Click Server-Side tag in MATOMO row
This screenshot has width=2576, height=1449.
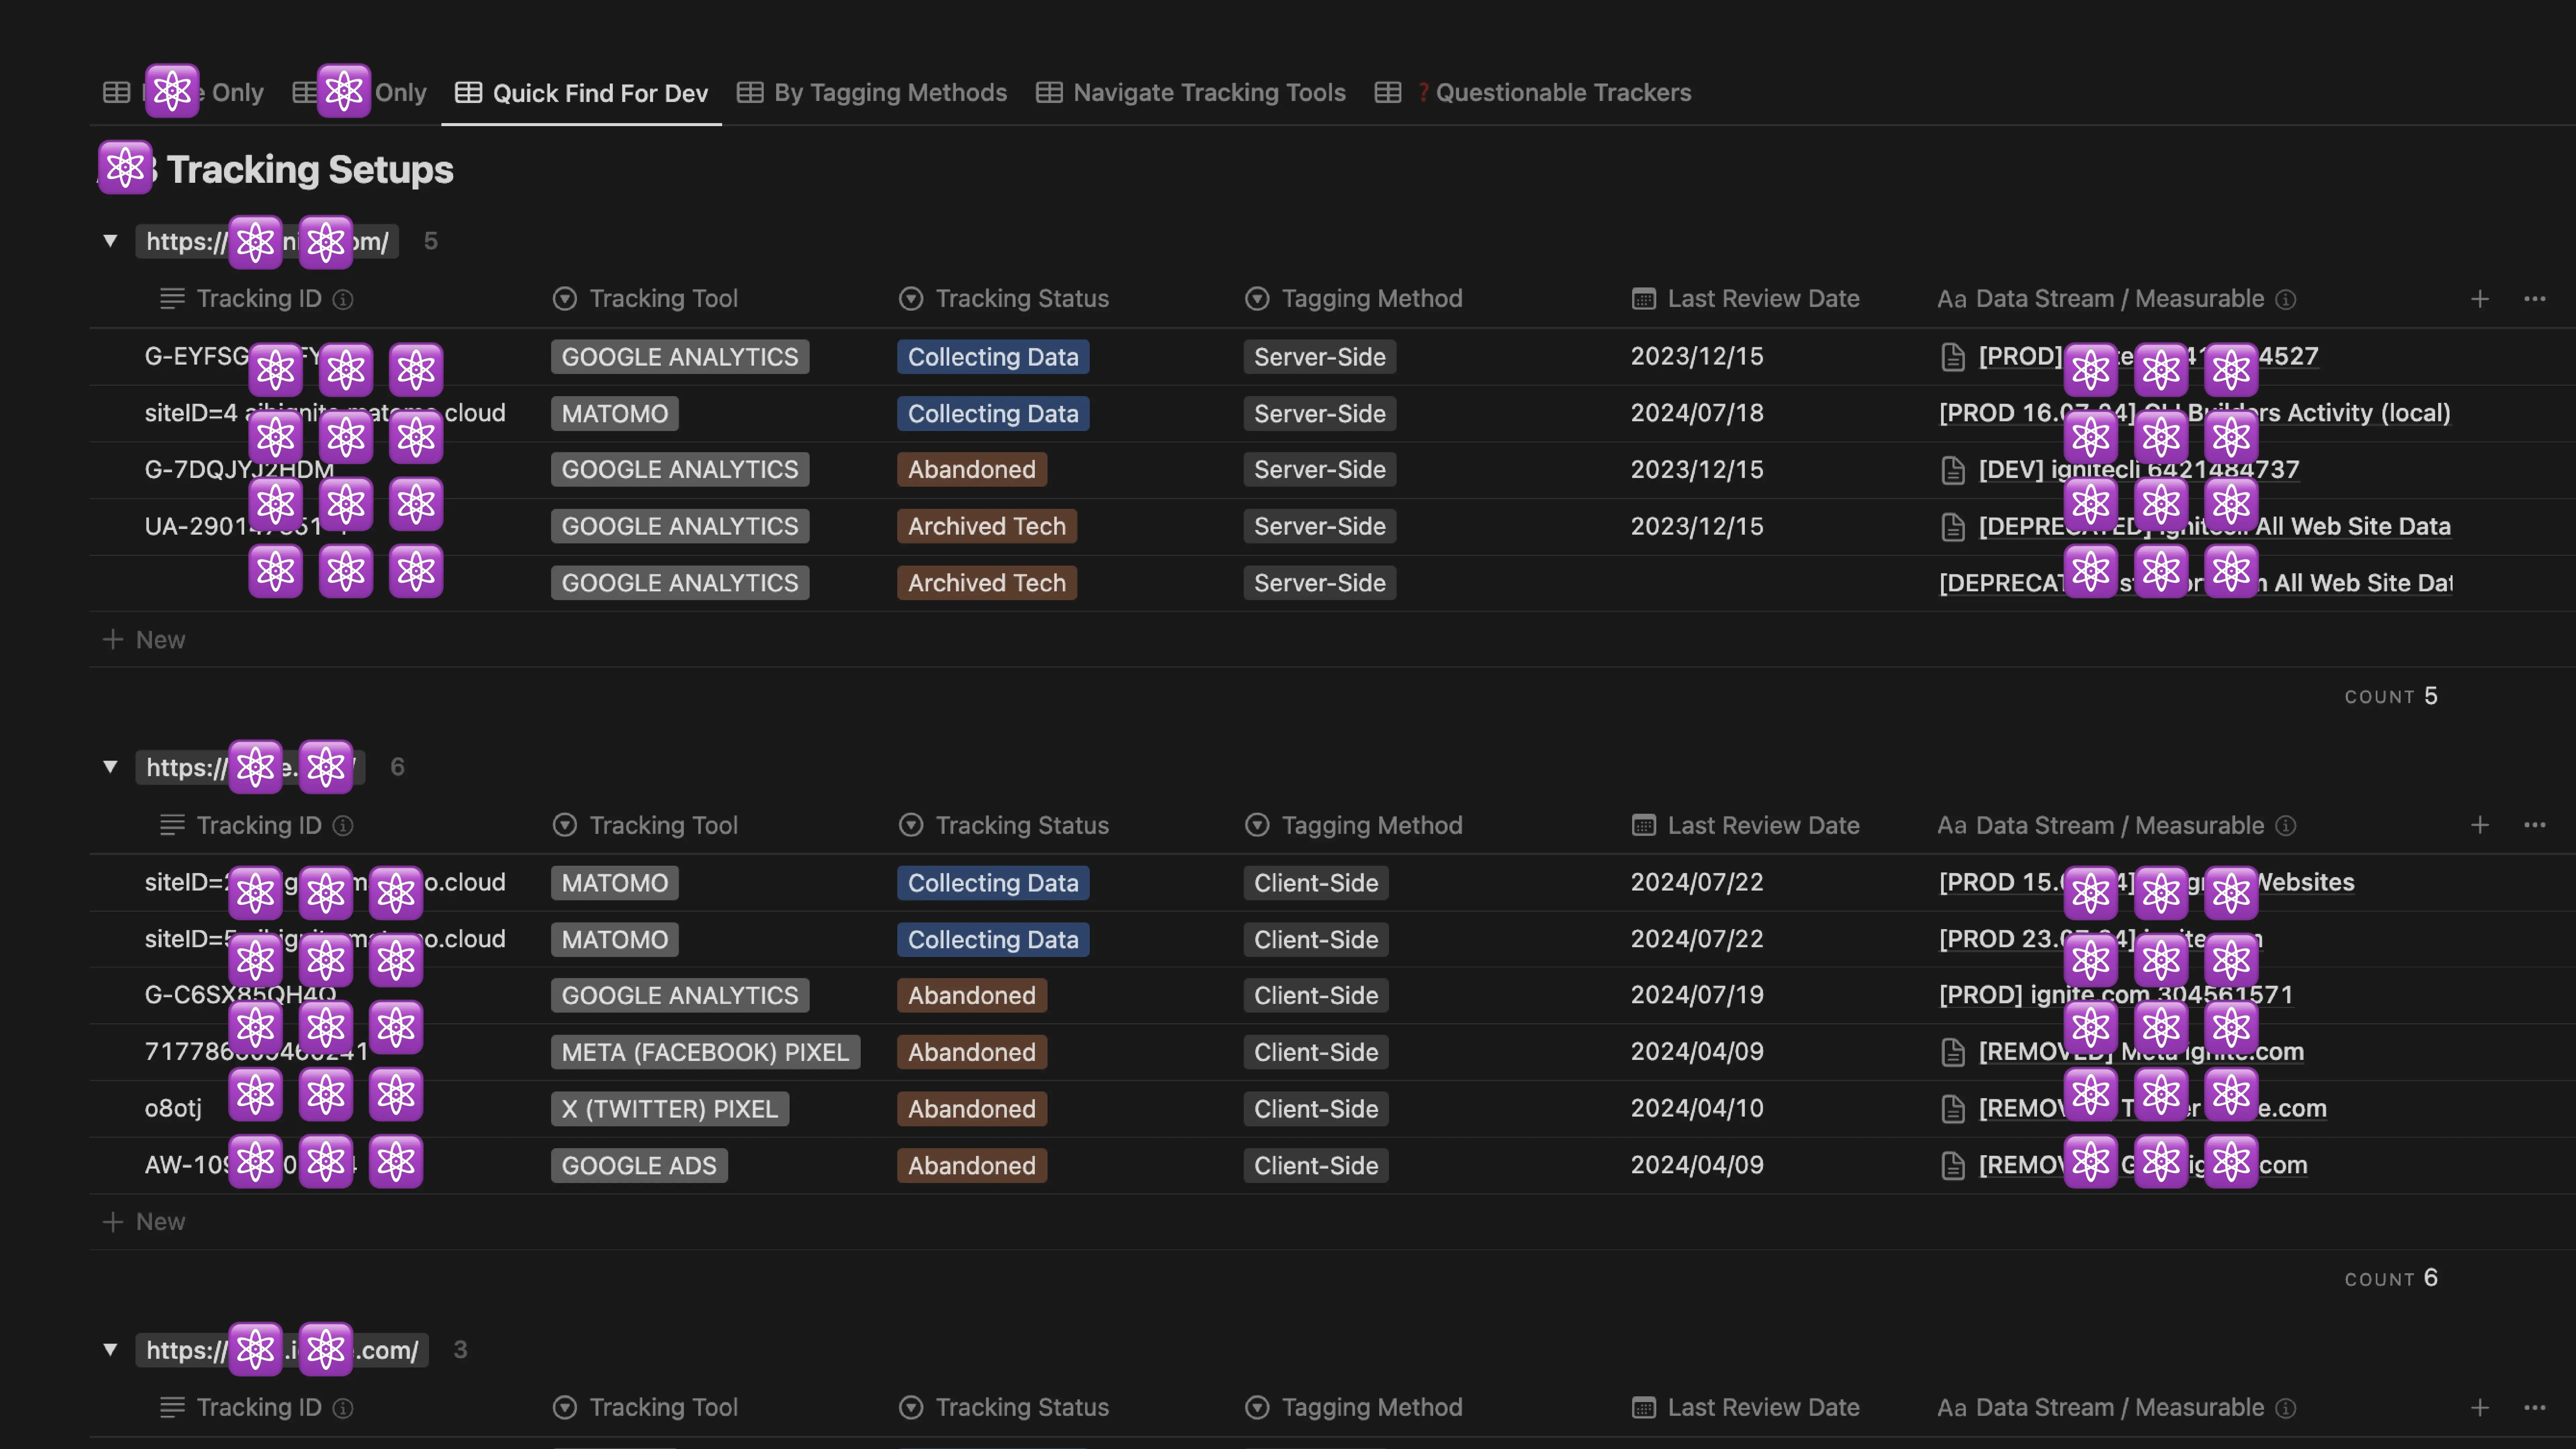click(1320, 414)
